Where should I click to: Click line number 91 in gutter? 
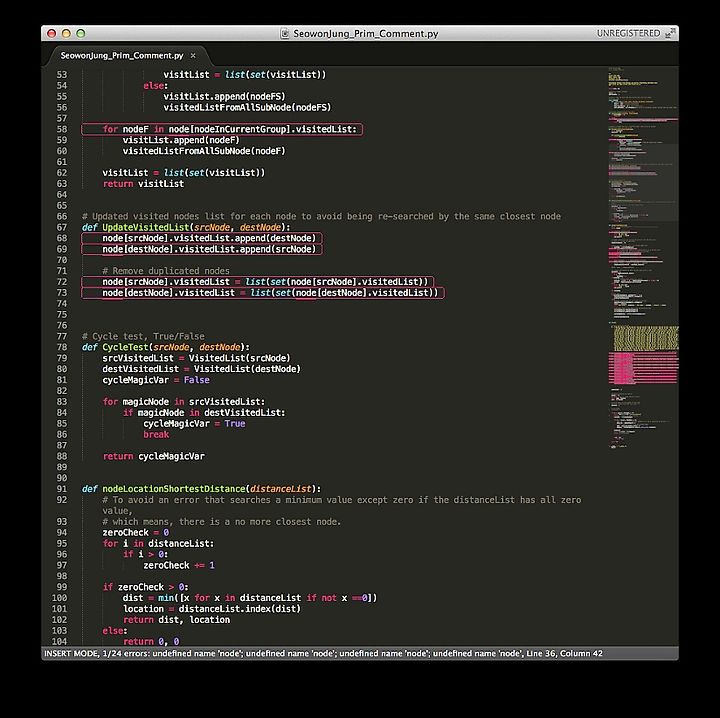[62, 489]
